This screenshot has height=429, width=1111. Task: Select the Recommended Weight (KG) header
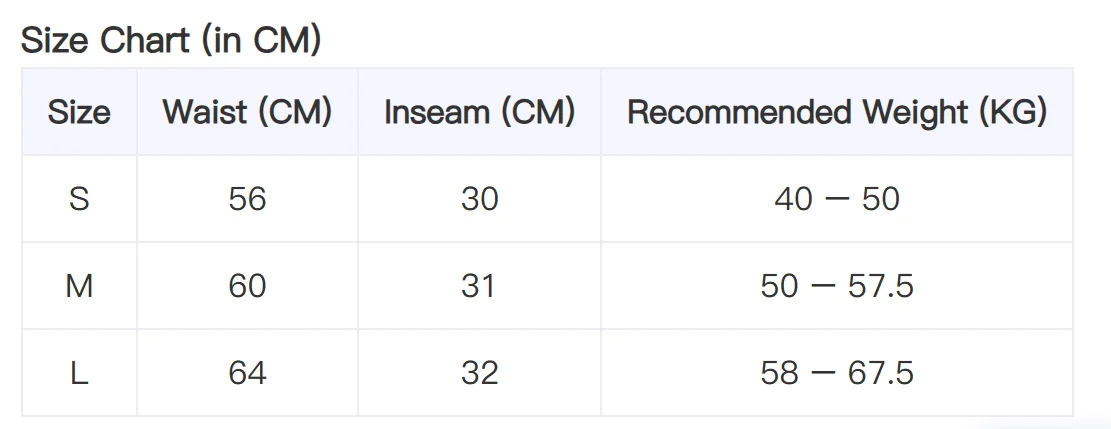[x=837, y=112]
